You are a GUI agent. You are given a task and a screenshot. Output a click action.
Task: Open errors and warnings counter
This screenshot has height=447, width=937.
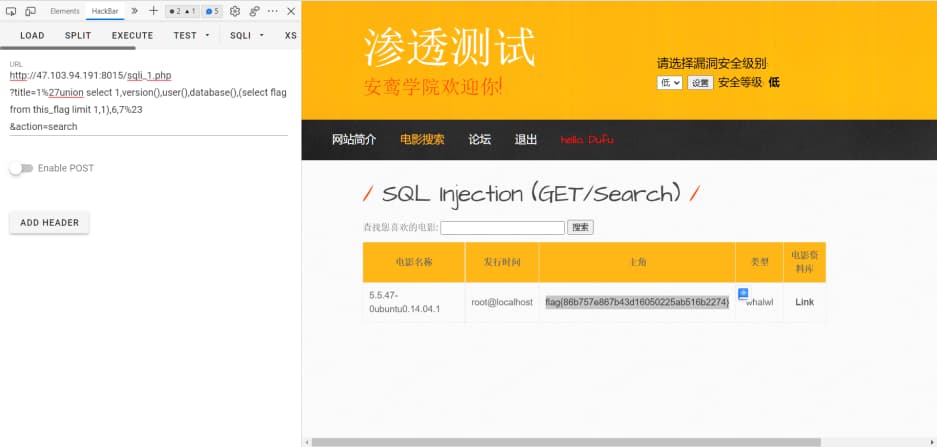(x=182, y=11)
